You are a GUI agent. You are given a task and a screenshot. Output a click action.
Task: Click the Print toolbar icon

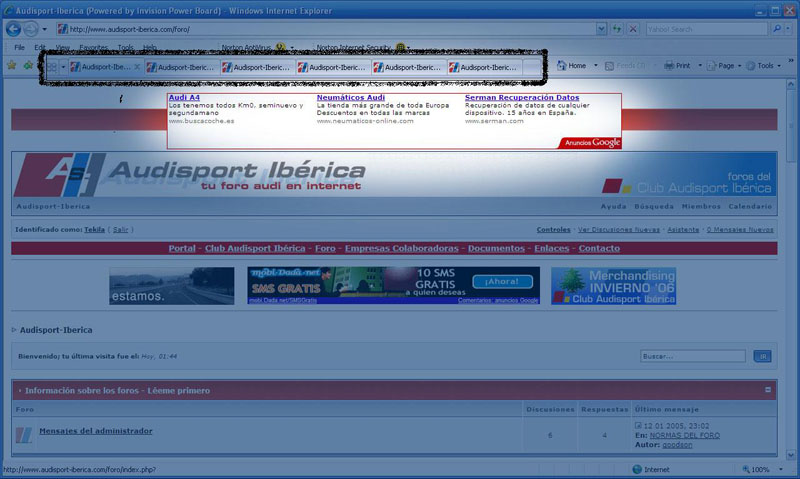(678, 65)
